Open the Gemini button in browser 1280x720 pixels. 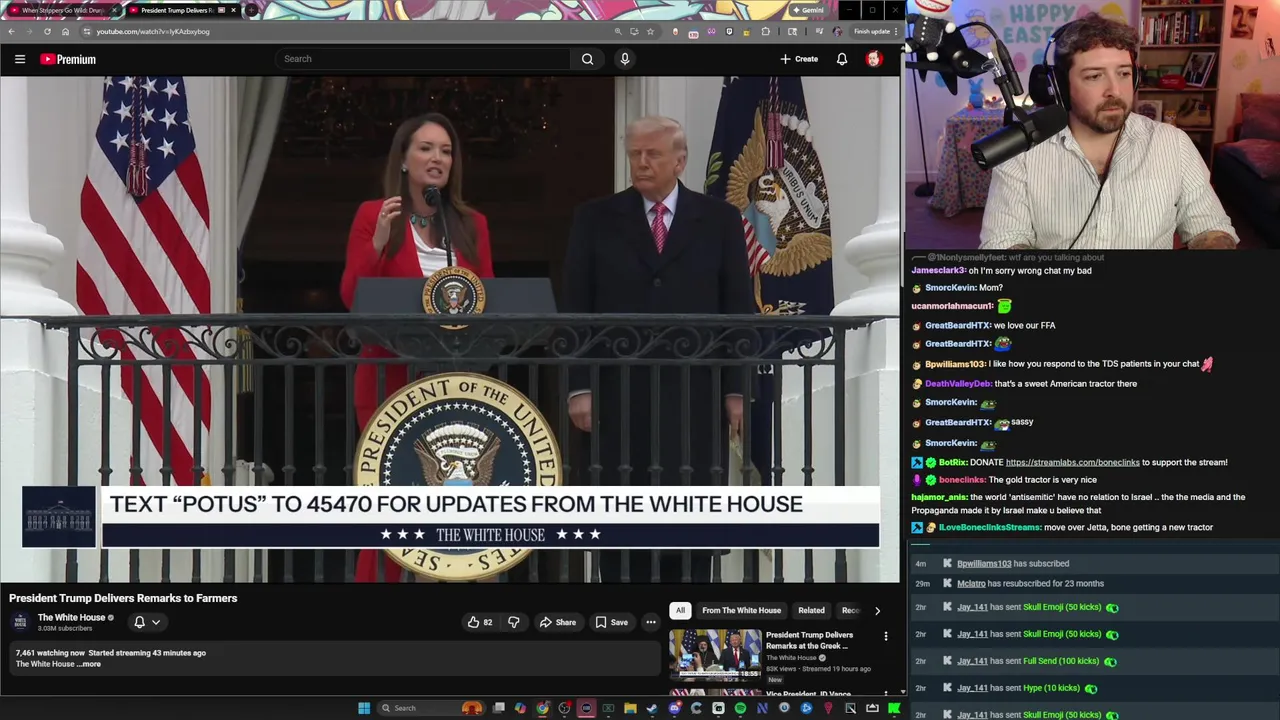point(808,10)
